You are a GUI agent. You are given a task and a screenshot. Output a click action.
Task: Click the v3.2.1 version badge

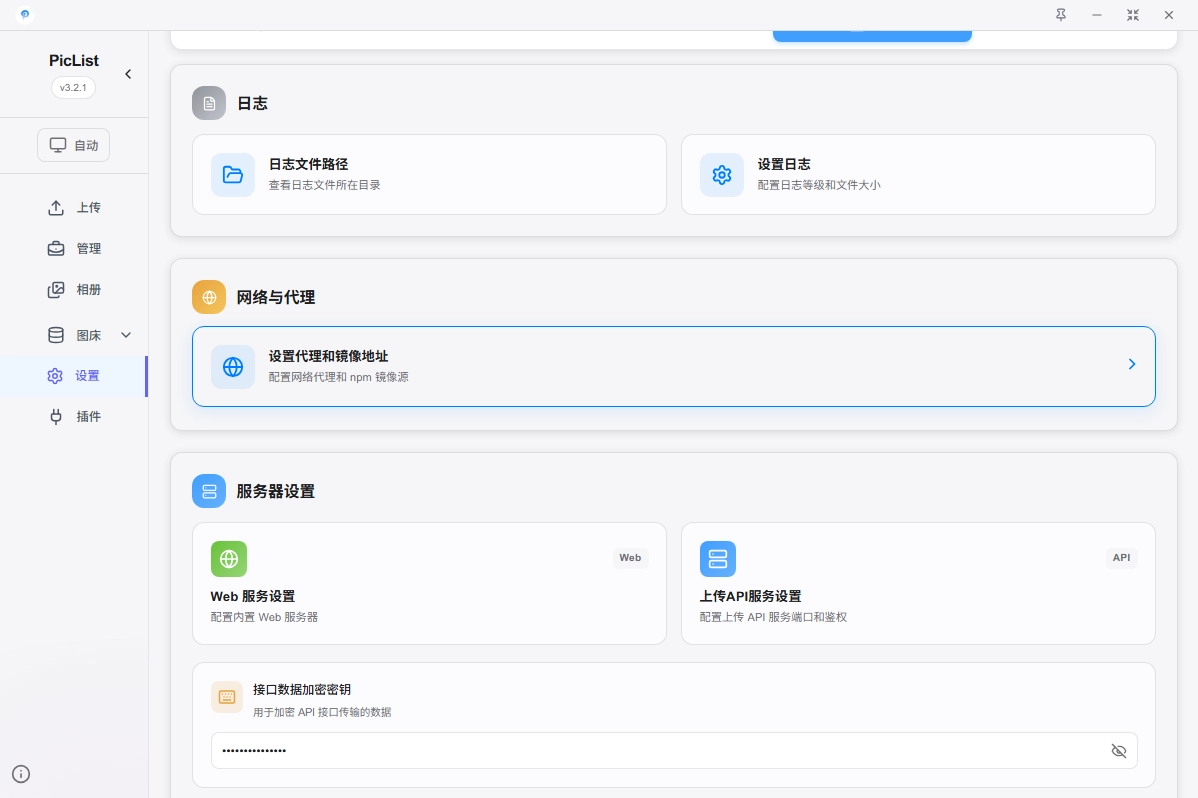coord(74,87)
